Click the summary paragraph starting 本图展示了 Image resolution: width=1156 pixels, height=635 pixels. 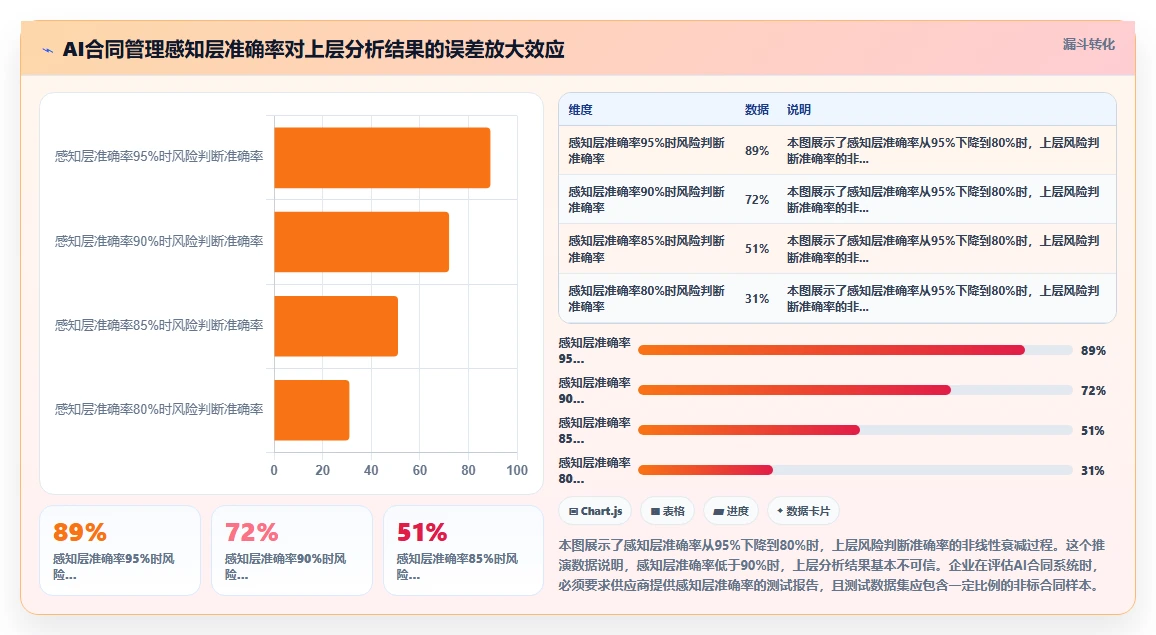(832, 566)
